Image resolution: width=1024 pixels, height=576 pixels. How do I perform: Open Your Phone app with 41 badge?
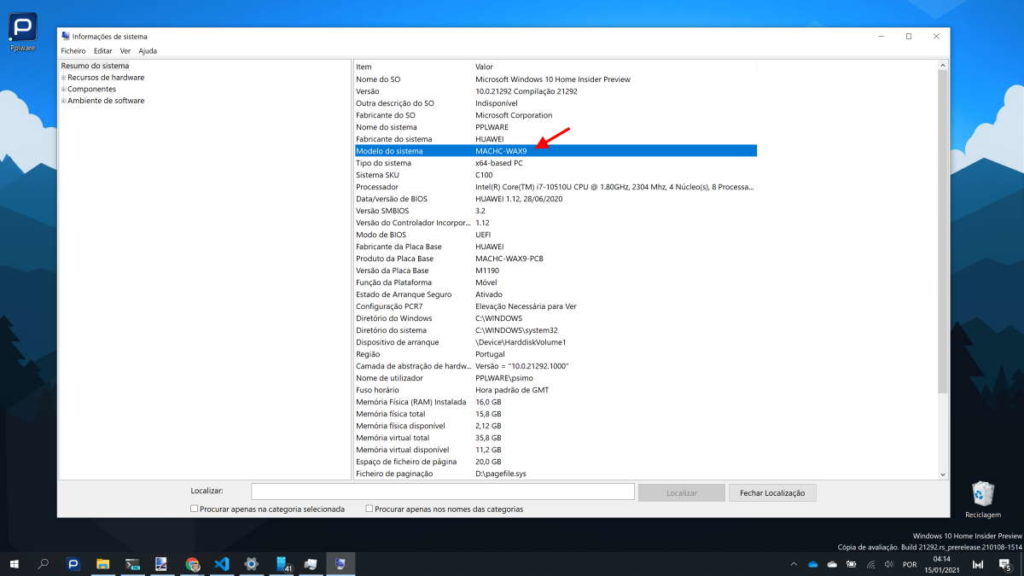coord(283,564)
